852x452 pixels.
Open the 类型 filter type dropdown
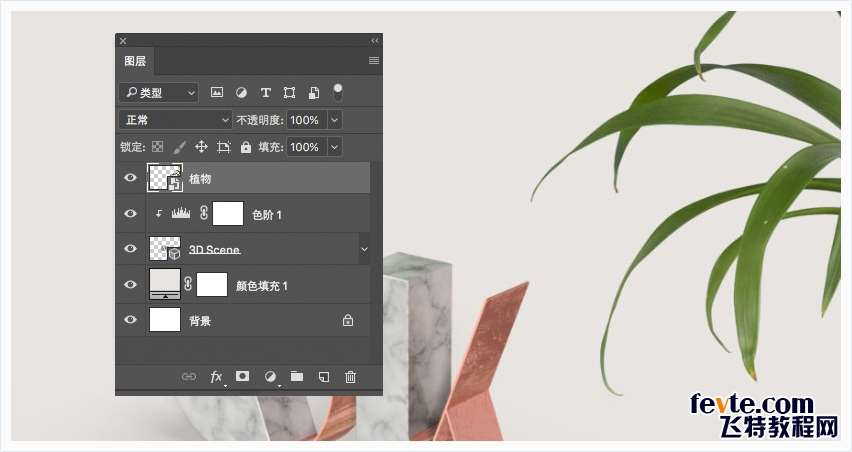pos(159,93)
